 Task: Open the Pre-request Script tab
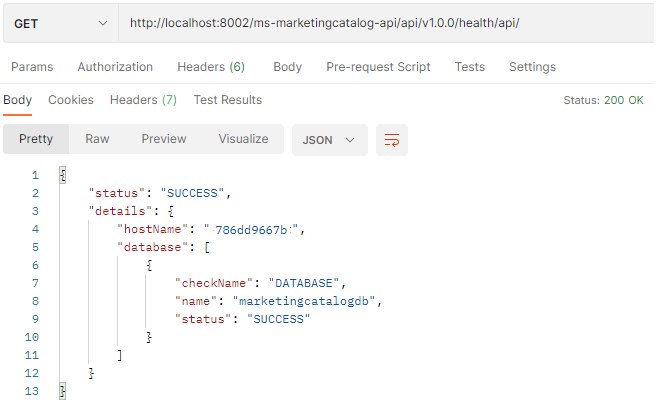click(378, 67)
